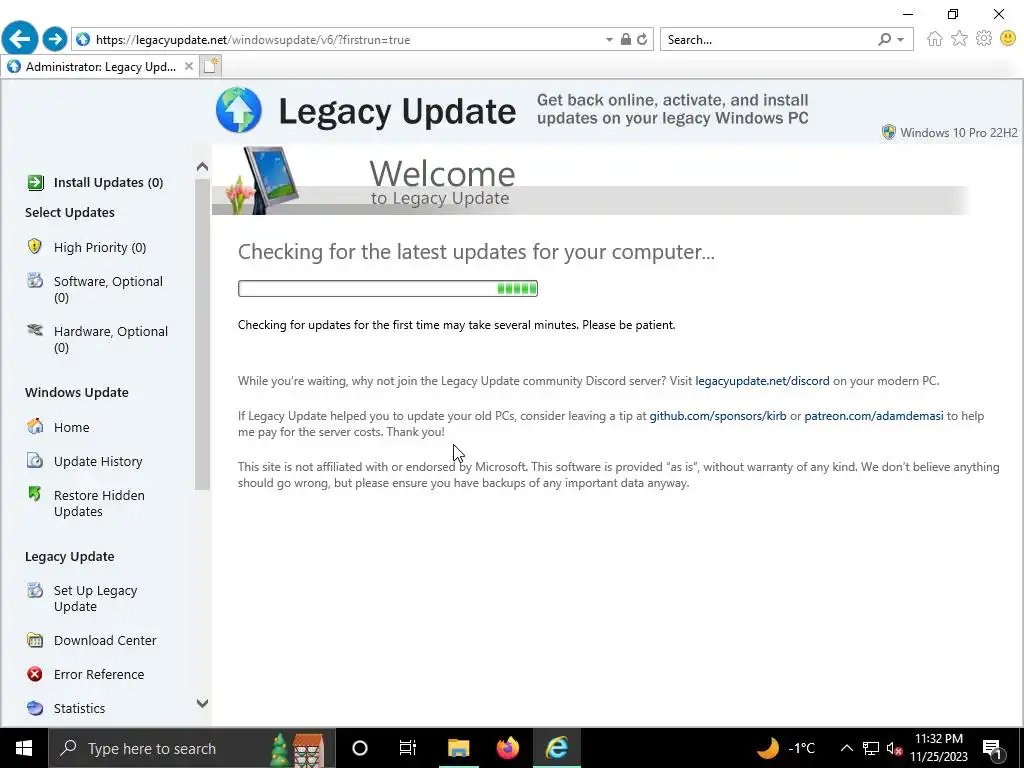Click Windows 10 Pro 22H2 shield label
Image resolution: width=1024 pixels, height=768 pixels.
[x=950, y=133]
